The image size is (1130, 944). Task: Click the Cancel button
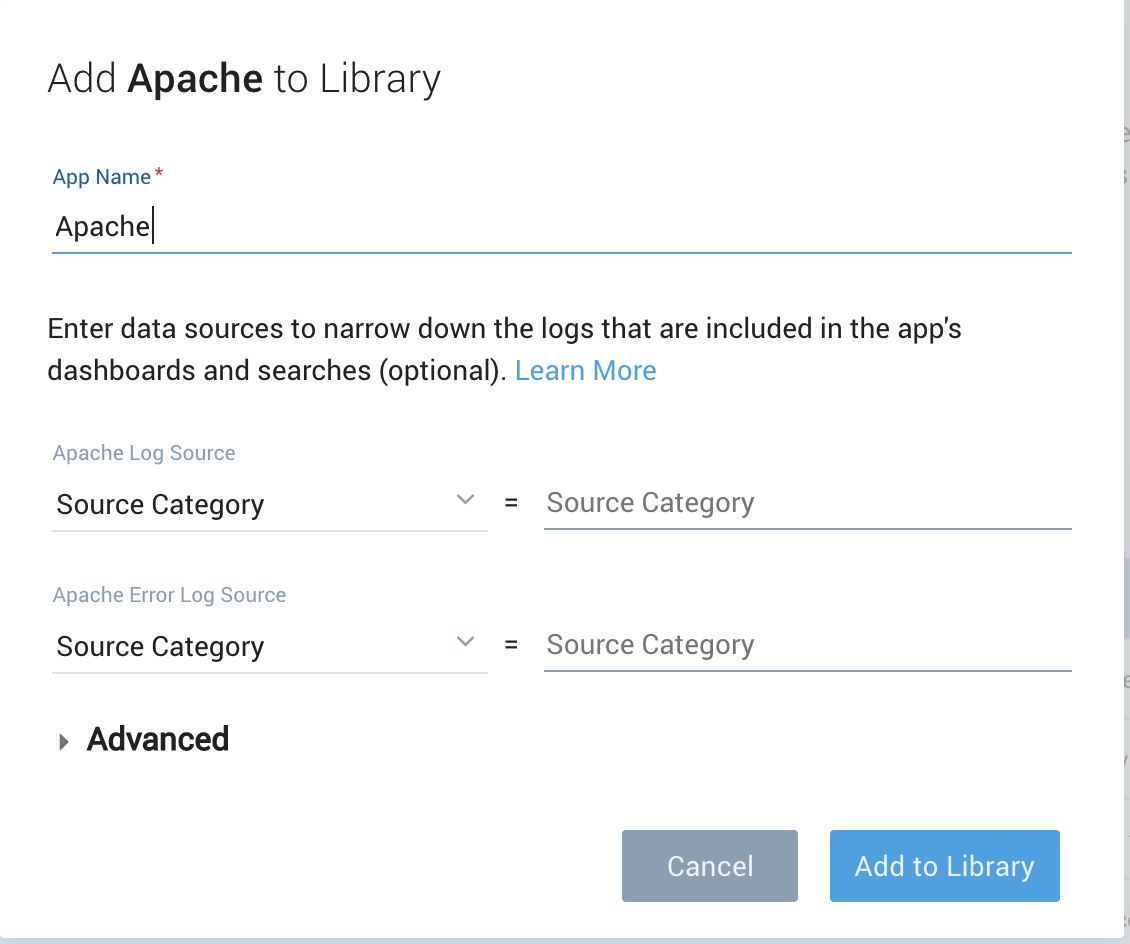(710, 865)
